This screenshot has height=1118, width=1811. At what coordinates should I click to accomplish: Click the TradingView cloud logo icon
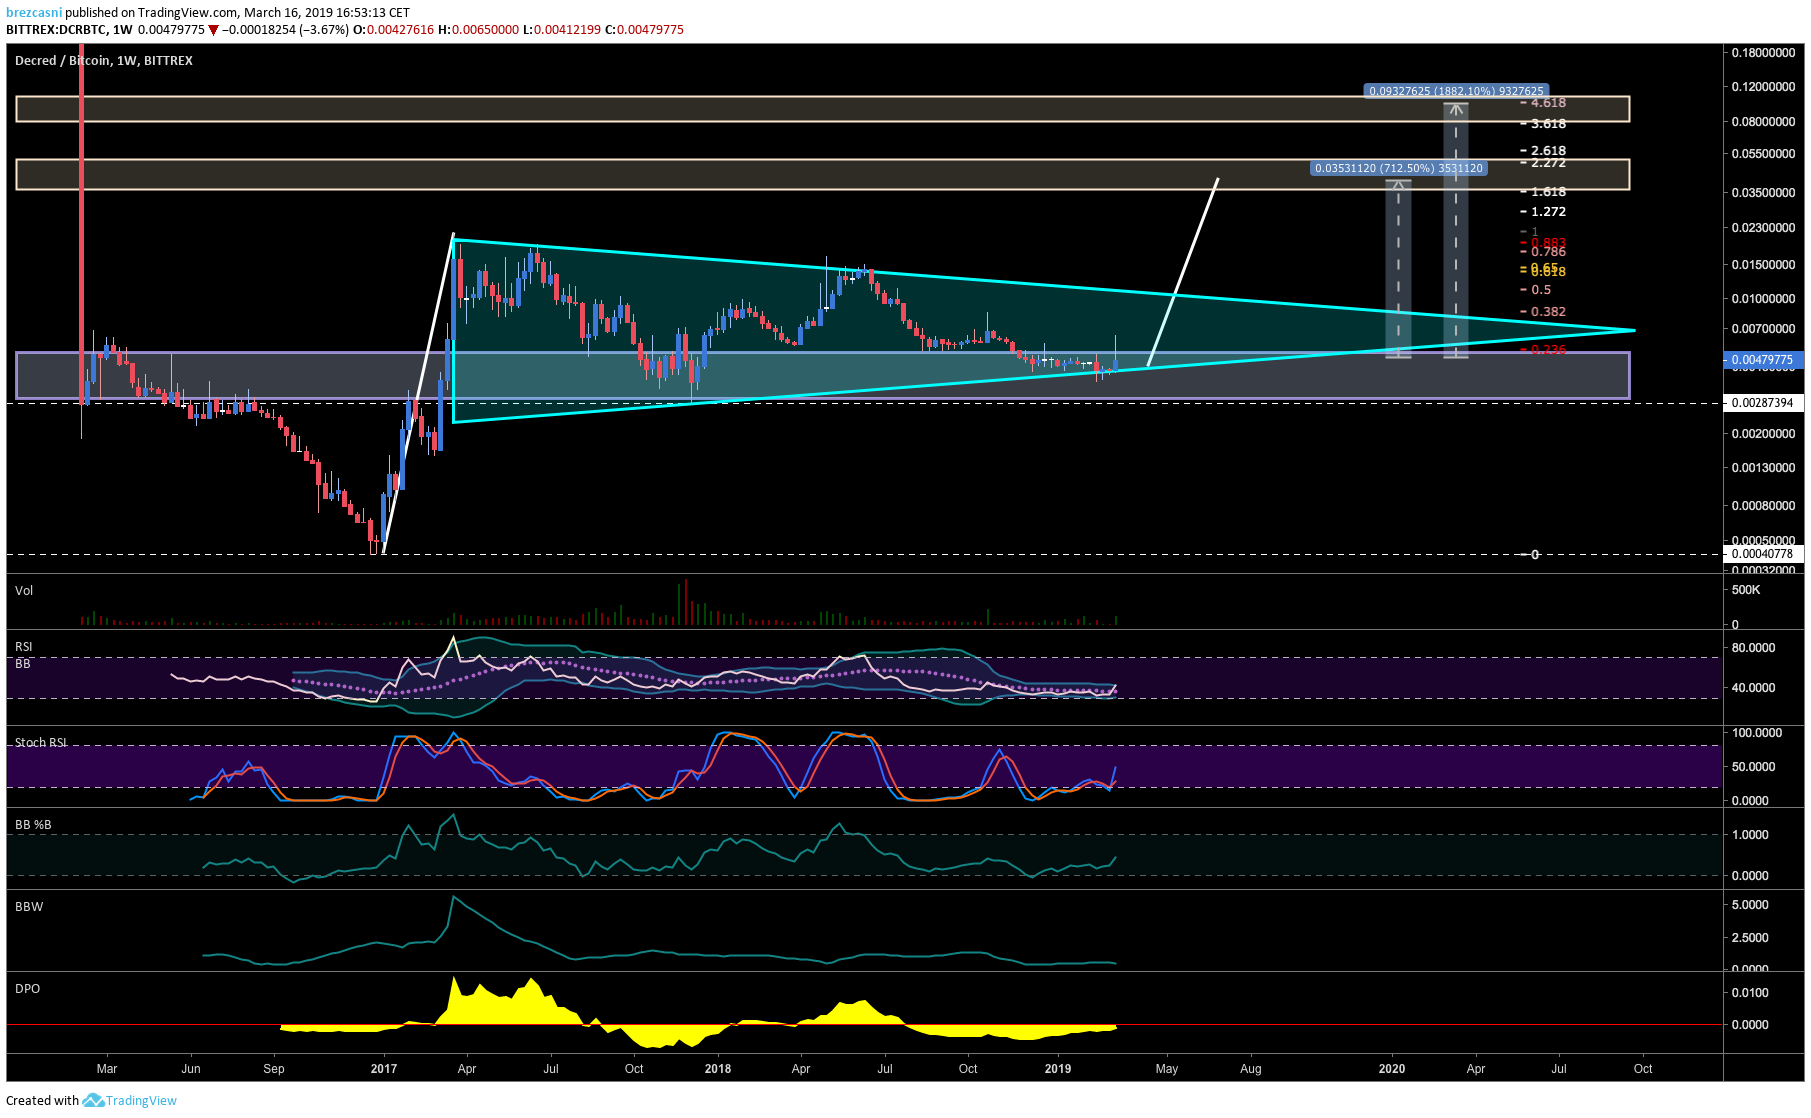coord(93,1100)
